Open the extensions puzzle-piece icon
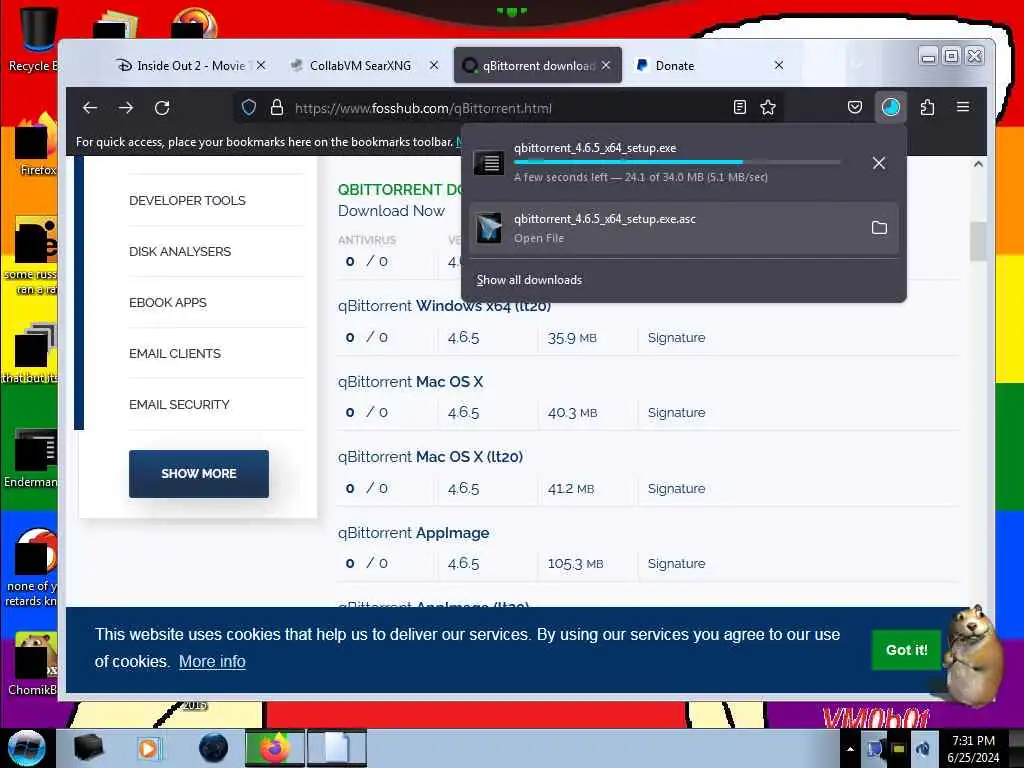 [927, 107]
